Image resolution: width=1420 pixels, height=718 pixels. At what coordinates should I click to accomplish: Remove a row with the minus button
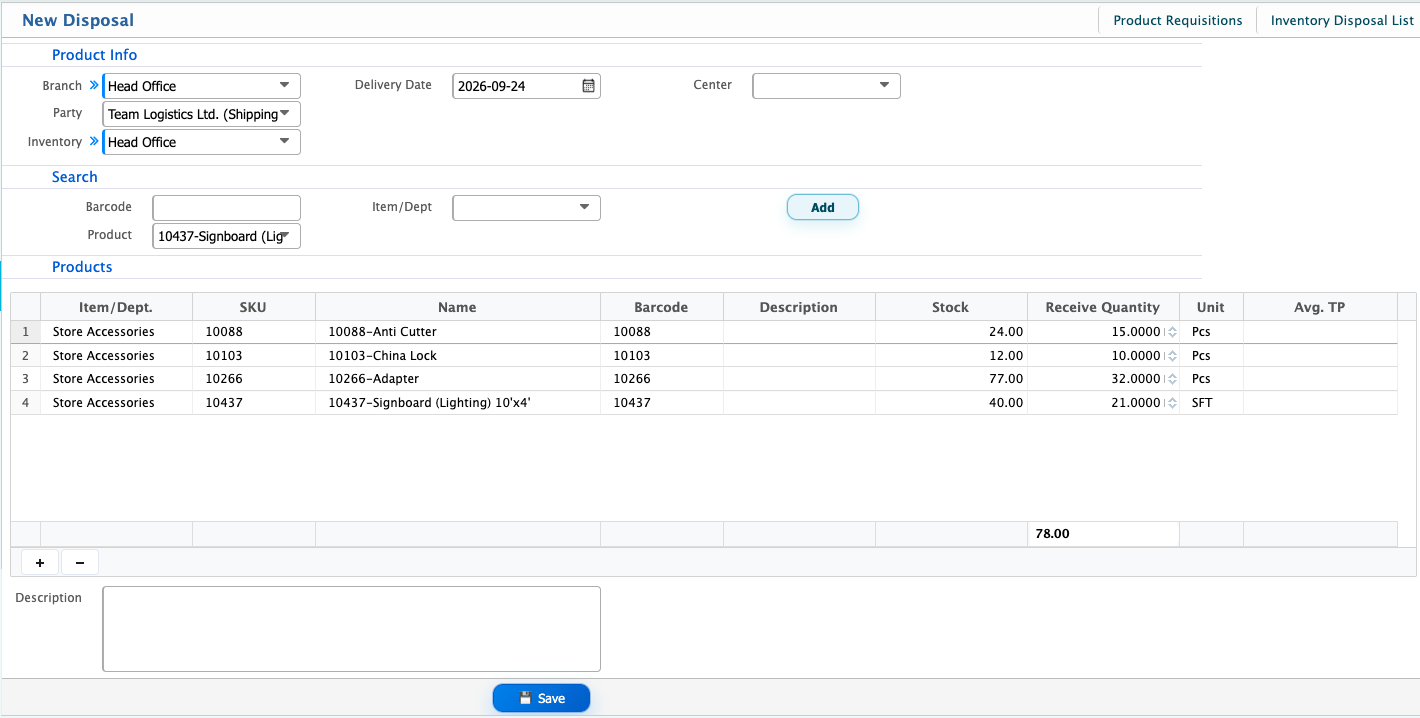point(80,563)
